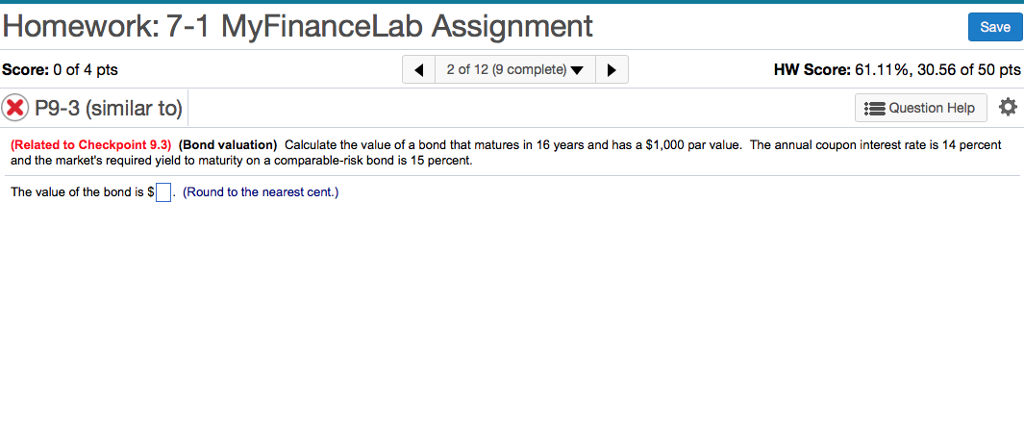Click the 'The value of the bond is' label

pos(78,192)
